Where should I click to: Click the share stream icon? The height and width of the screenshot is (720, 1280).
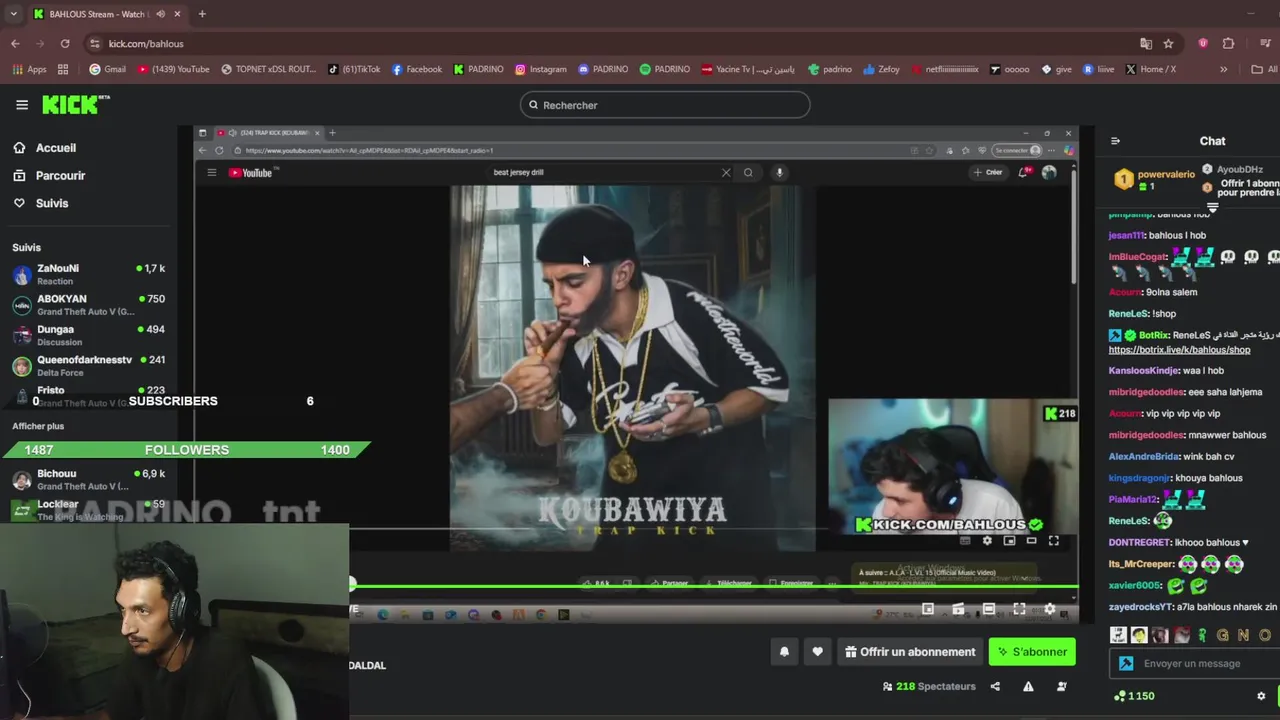[995, 686]
